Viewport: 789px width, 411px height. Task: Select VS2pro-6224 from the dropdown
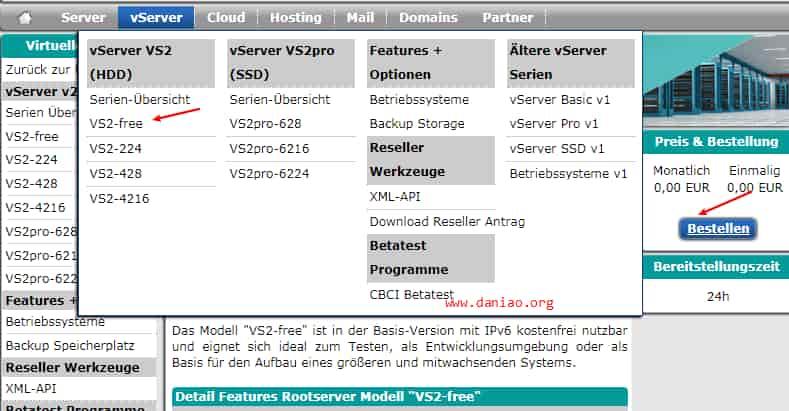(x=269, y=173)
